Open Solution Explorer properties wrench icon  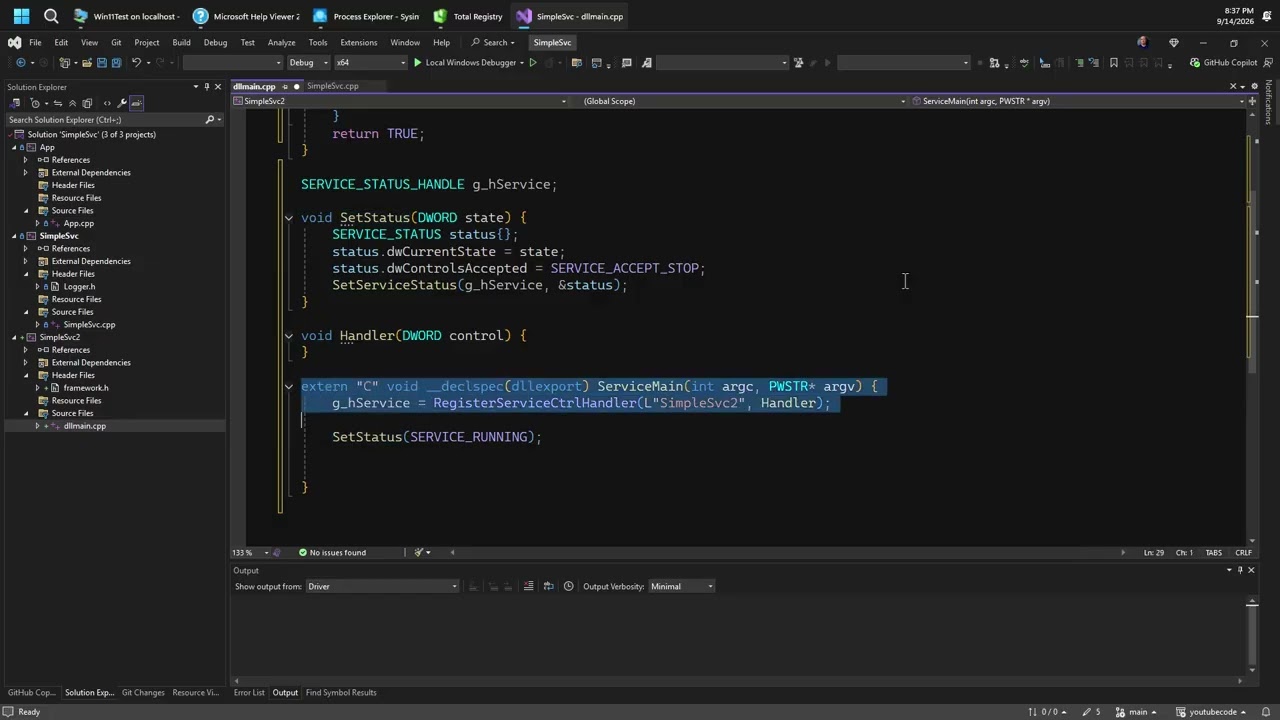click(122, 103)
